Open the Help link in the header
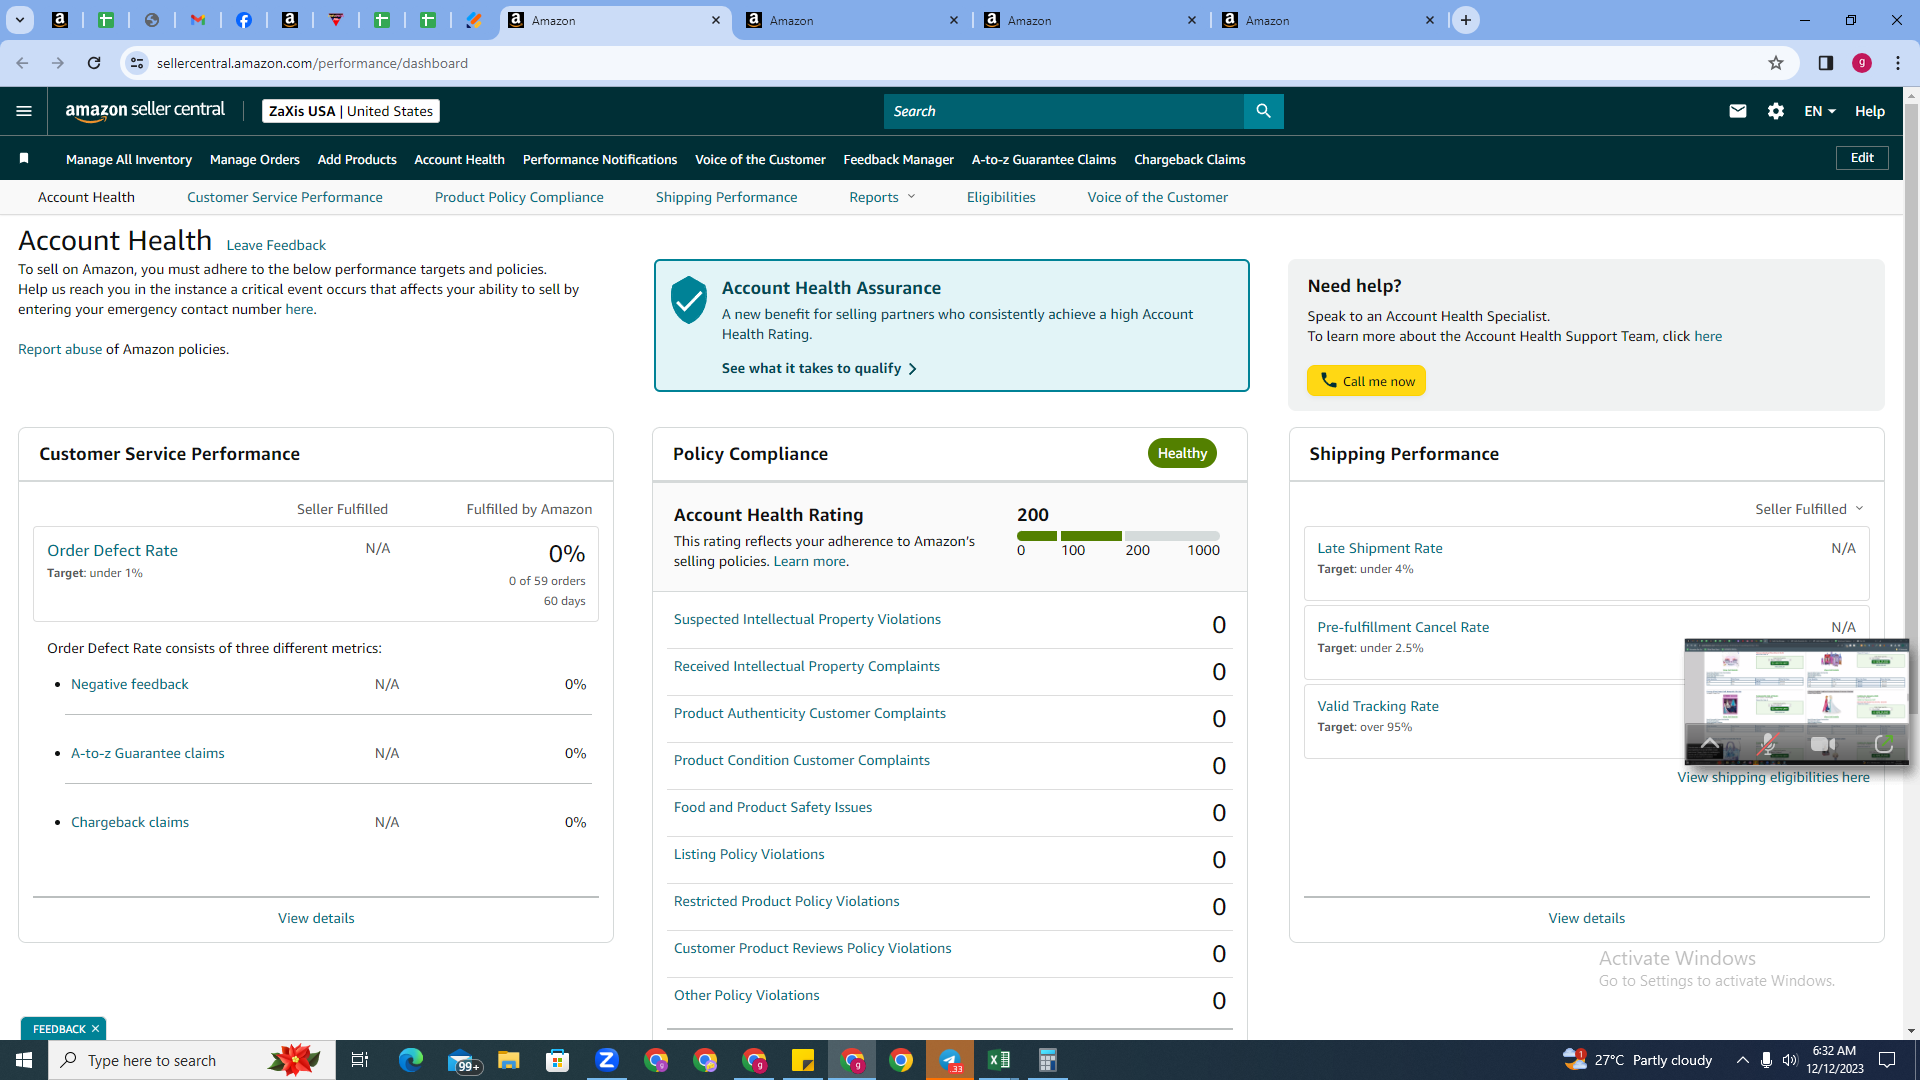The image size is (1920, 1080). click(1870, 111)
